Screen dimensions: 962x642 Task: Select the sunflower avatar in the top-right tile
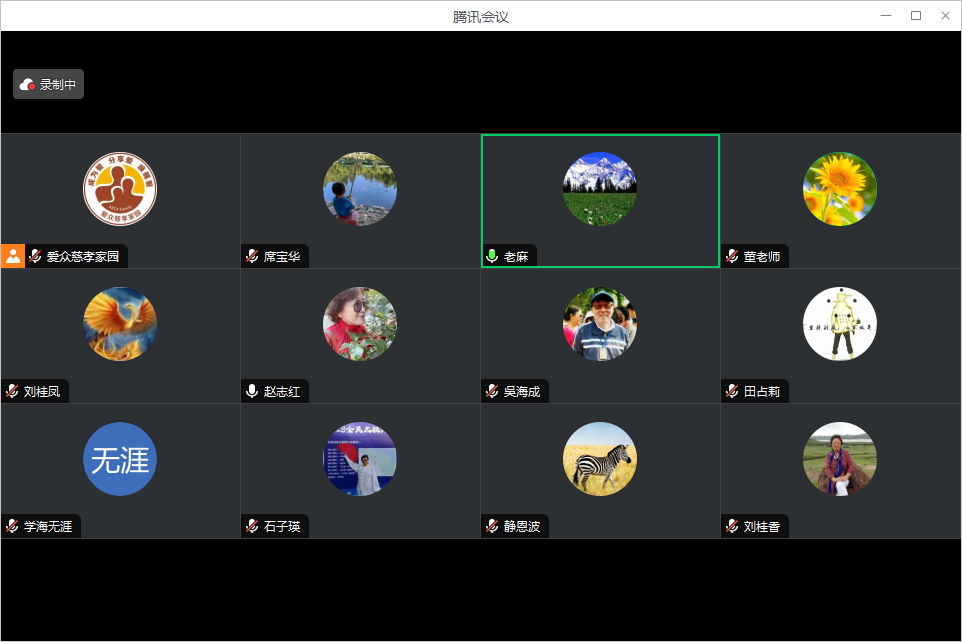(840, 189)
